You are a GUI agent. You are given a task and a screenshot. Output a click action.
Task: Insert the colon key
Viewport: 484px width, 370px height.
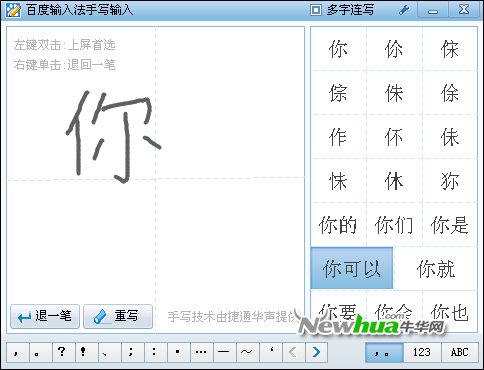click(x=156, y=352)
